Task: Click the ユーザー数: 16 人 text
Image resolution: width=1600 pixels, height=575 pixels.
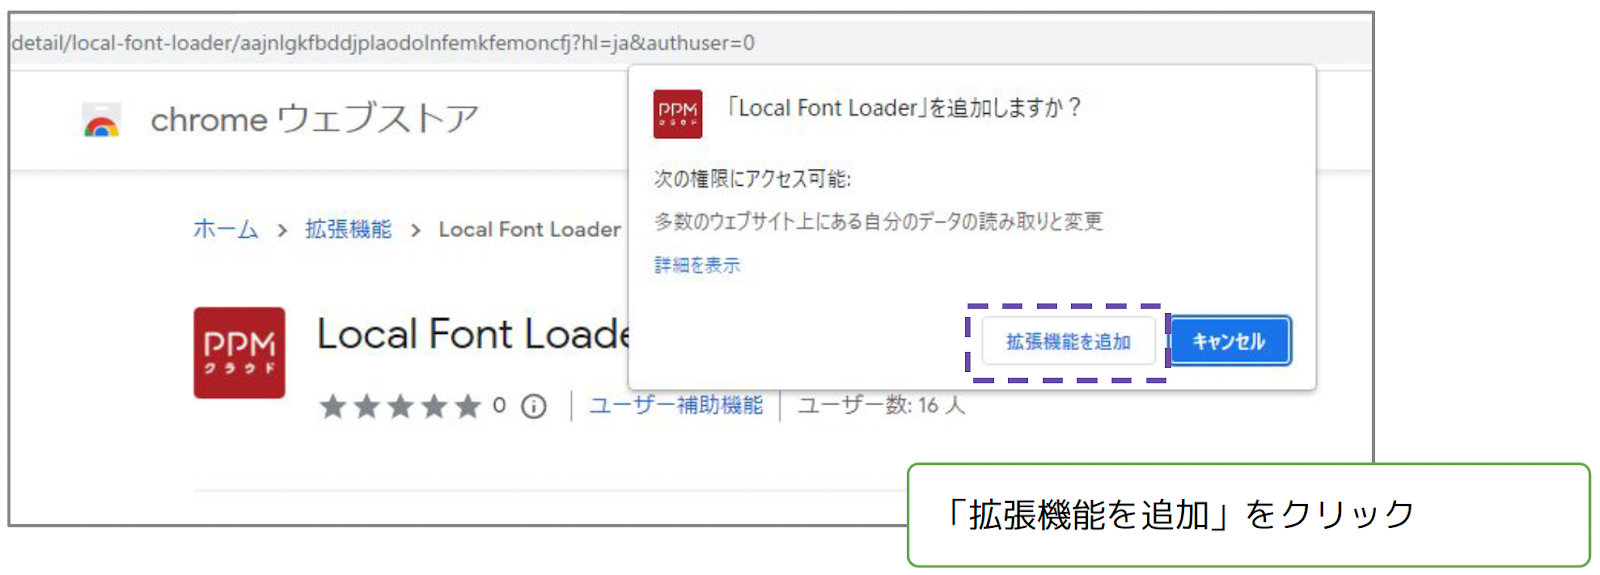Action: coord(881,405)
